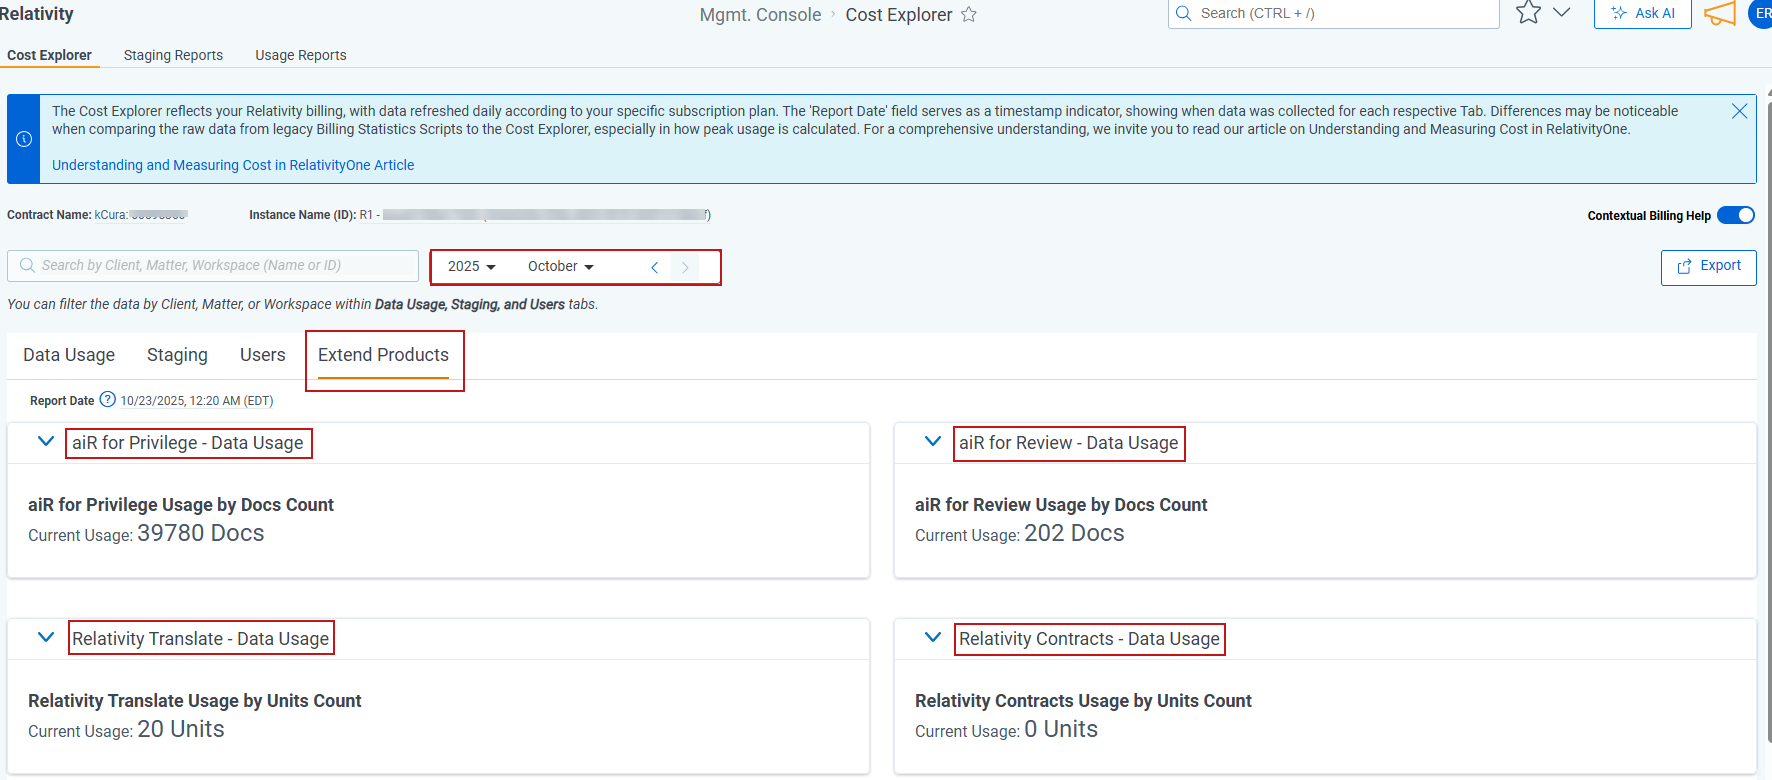Click the Instance Name (ID) label
Image resolution: width=1772 pixels, height=780 pixels.
[302, 215]
